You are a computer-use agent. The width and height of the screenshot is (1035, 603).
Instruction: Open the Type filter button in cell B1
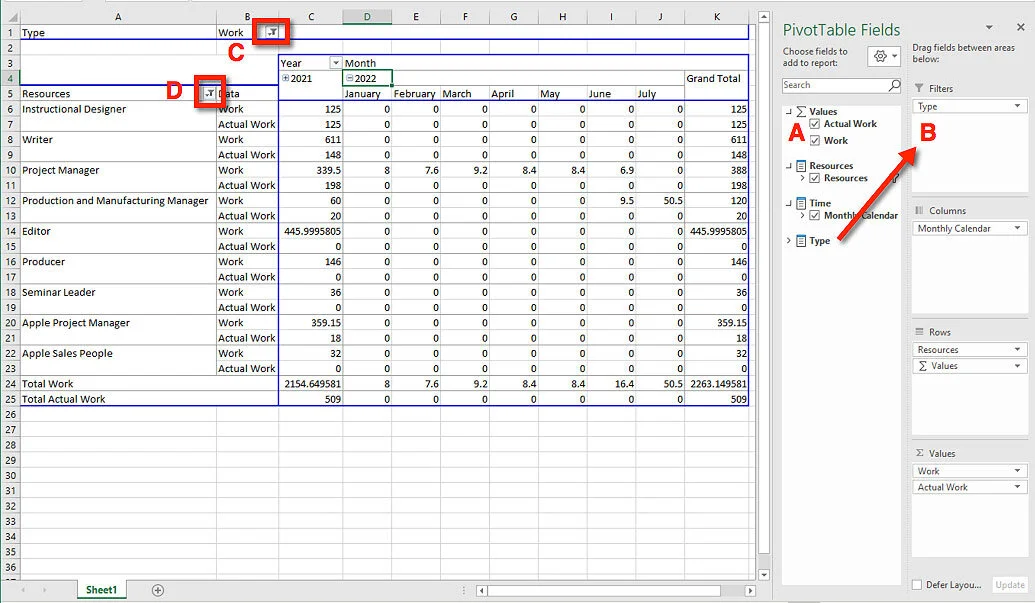click(271, 32)
